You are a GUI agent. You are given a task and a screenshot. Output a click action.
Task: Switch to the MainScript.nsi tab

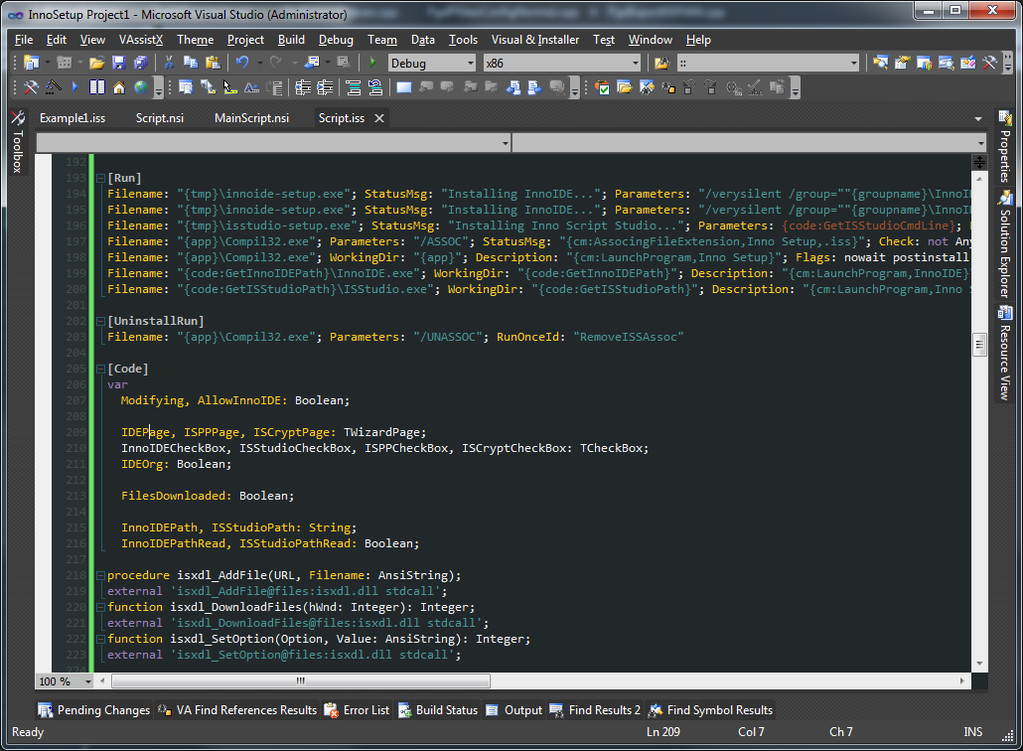click(252, 118)
